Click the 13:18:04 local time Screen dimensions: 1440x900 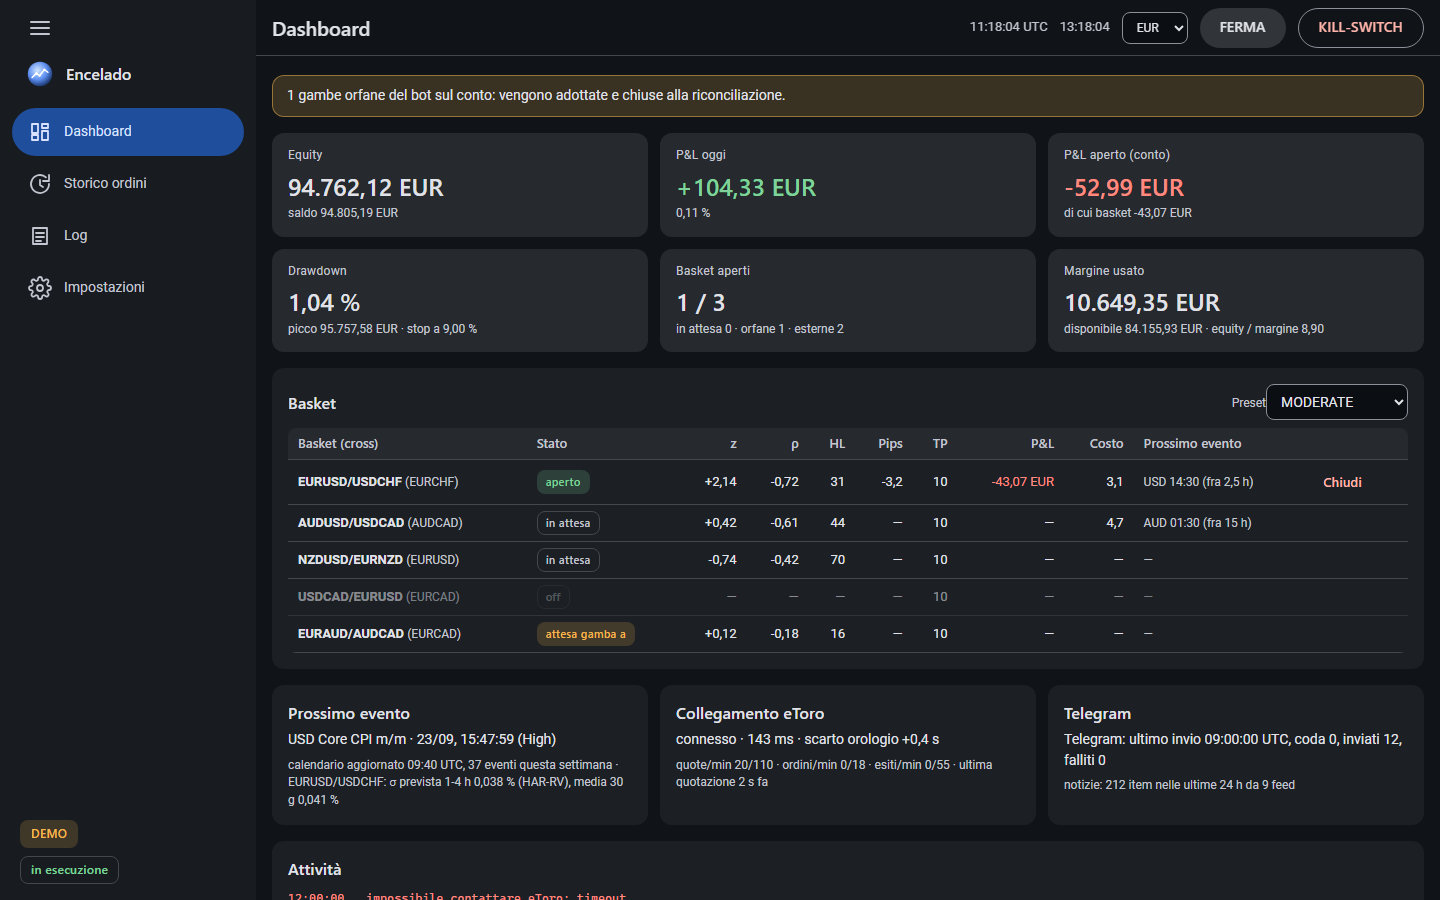tap(1085, 27)
